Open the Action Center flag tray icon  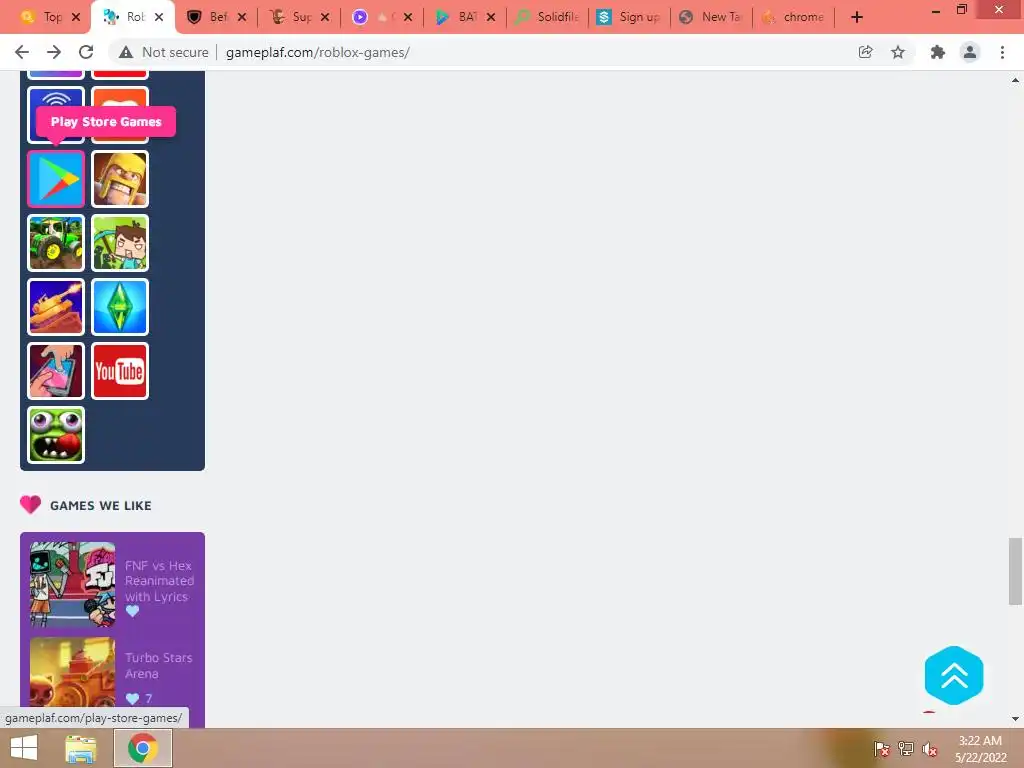point(882,749)
